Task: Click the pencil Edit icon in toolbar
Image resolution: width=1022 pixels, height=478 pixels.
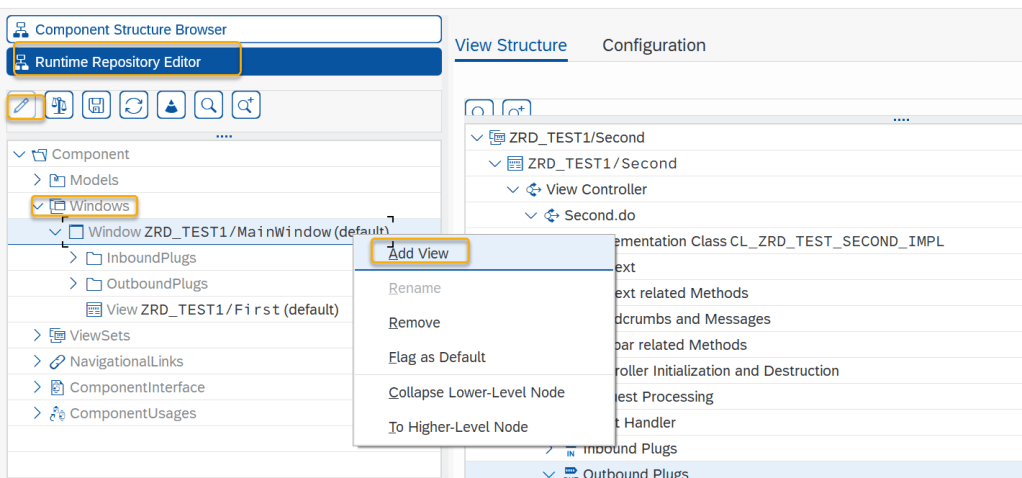Action: tap(22, 104)
